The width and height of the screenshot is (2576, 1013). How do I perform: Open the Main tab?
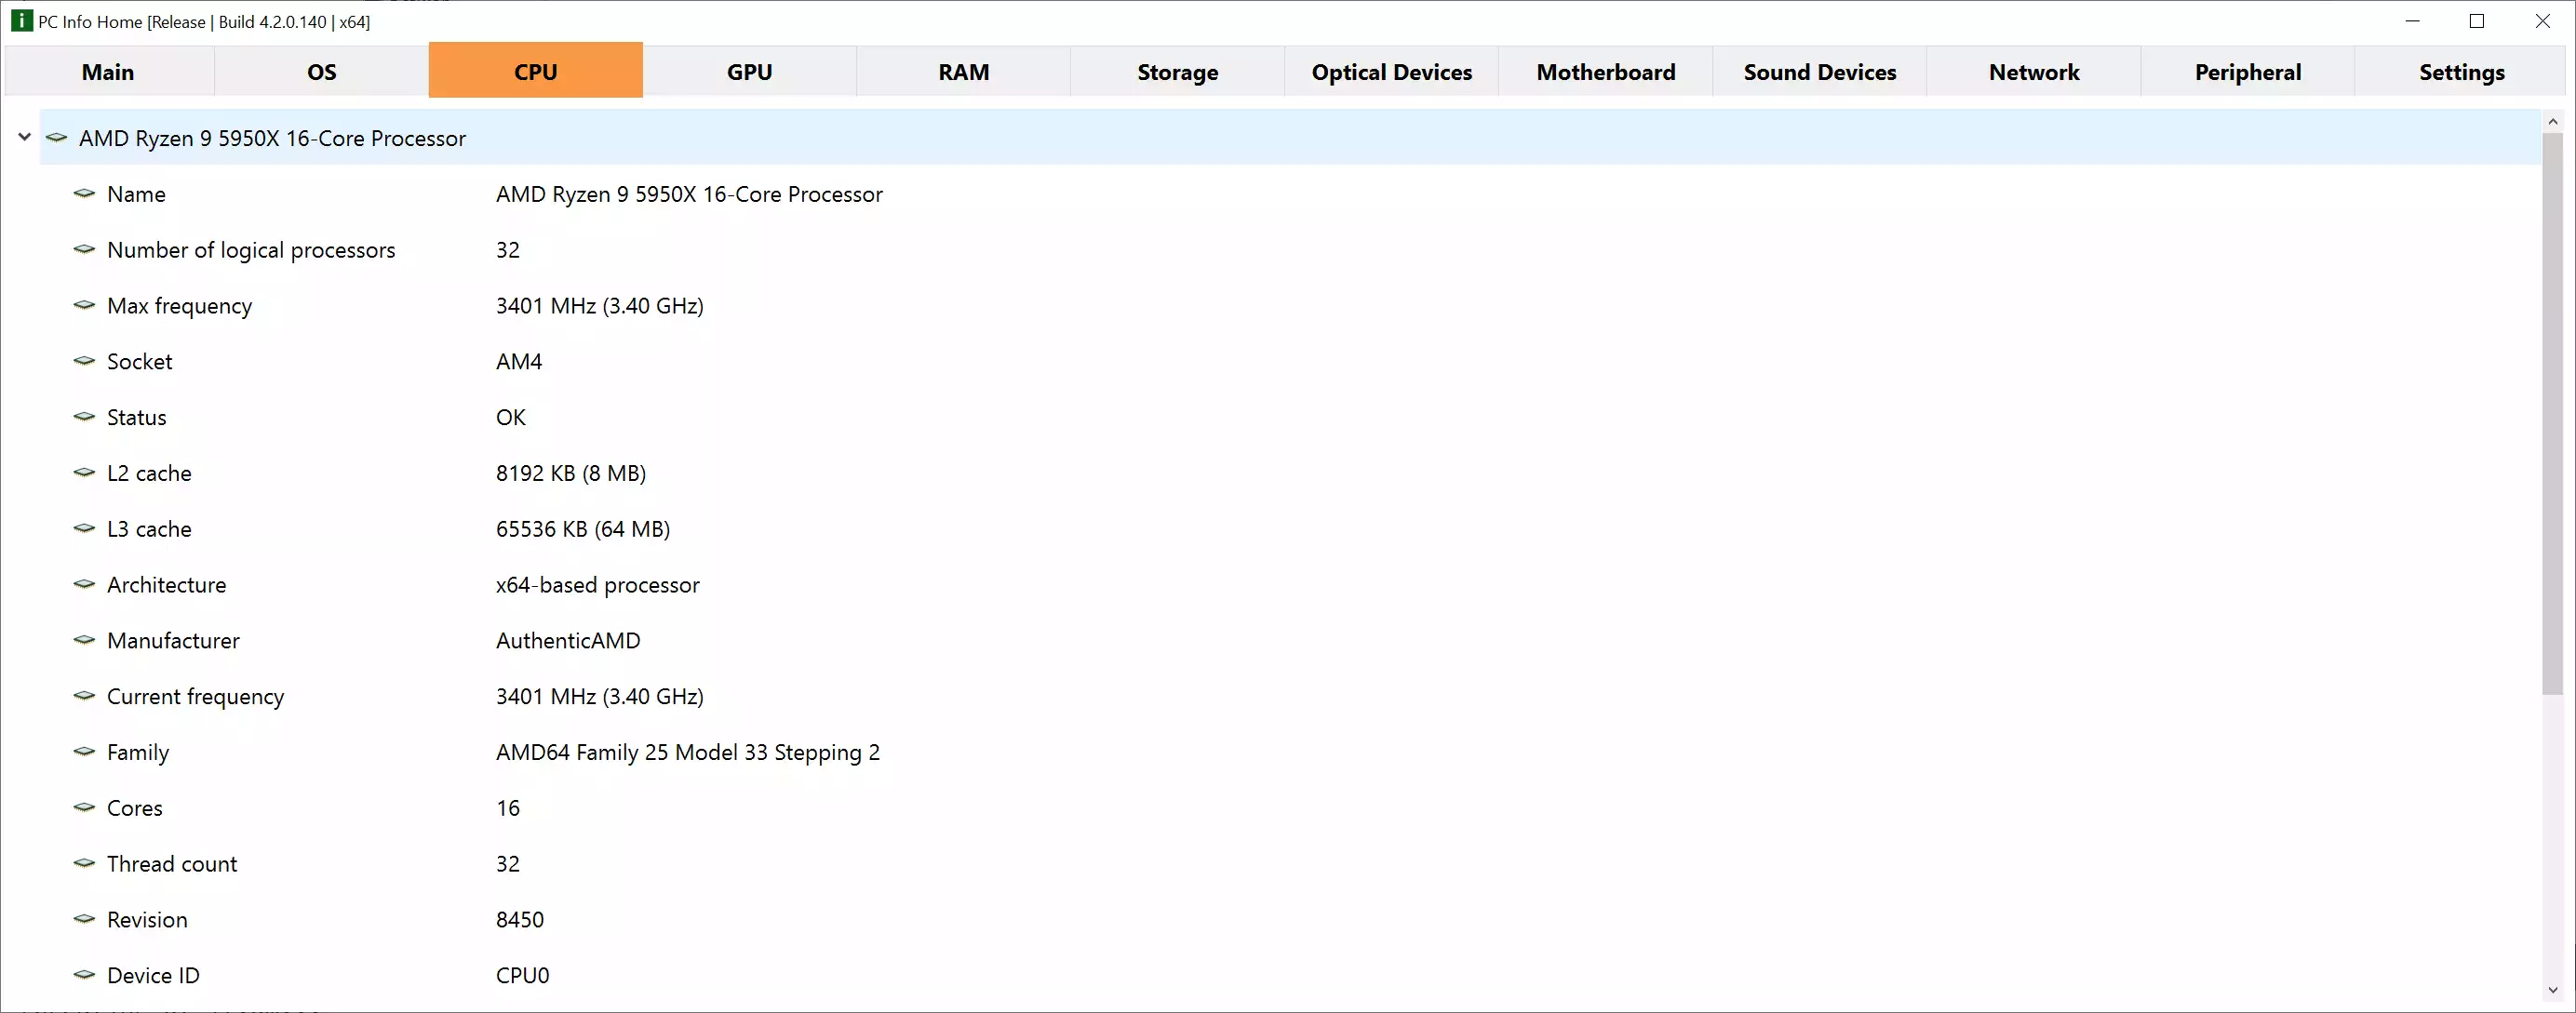pyautogui.click(x=108, y=71)
